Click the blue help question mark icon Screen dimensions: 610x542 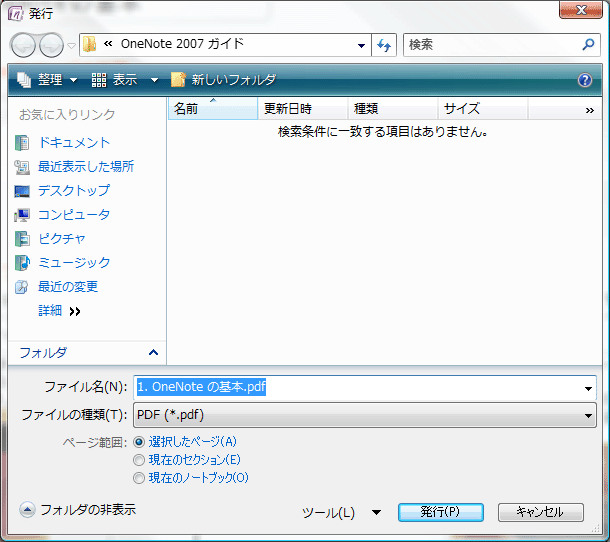(585, 80)
